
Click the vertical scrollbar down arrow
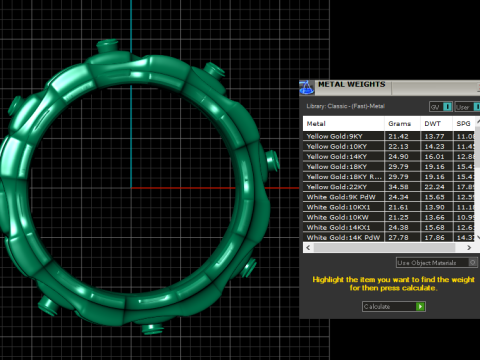pyautogui.click(x=478, y=237)
